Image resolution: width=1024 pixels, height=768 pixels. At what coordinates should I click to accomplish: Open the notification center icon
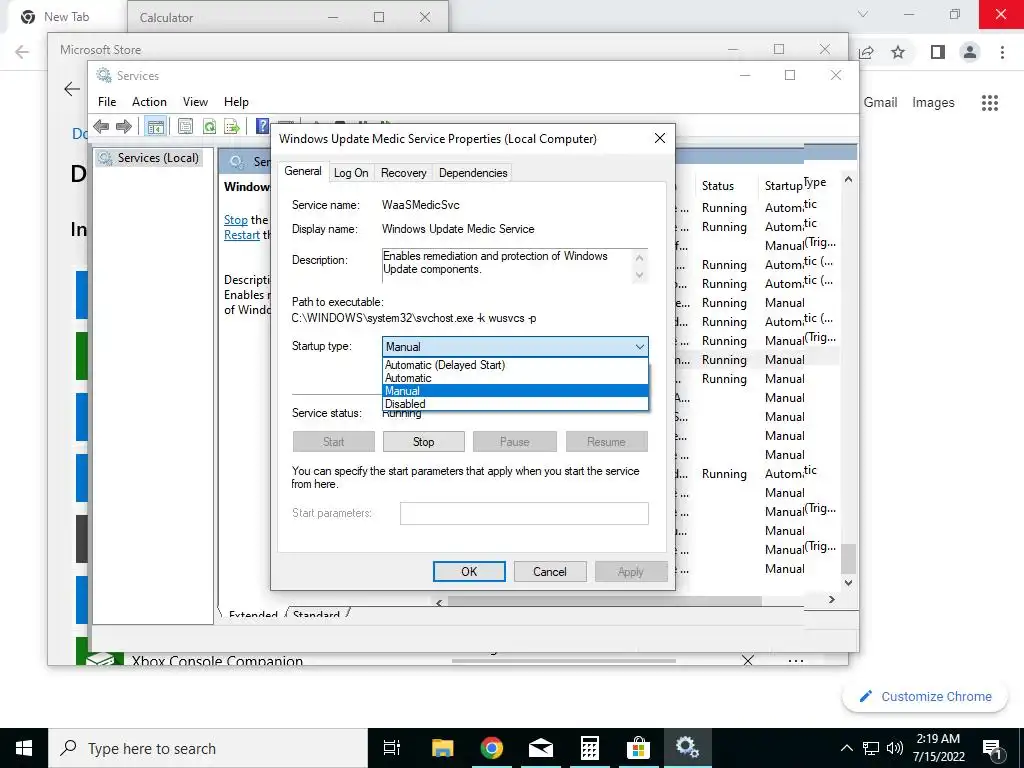[x=993, y=750]
